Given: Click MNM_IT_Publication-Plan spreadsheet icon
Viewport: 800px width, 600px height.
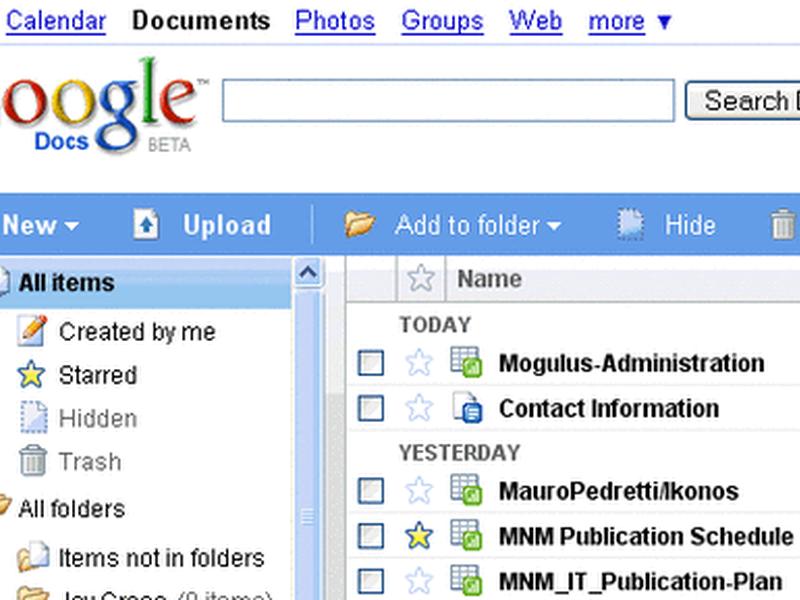Looking at the screenshot, I should 466,580.
